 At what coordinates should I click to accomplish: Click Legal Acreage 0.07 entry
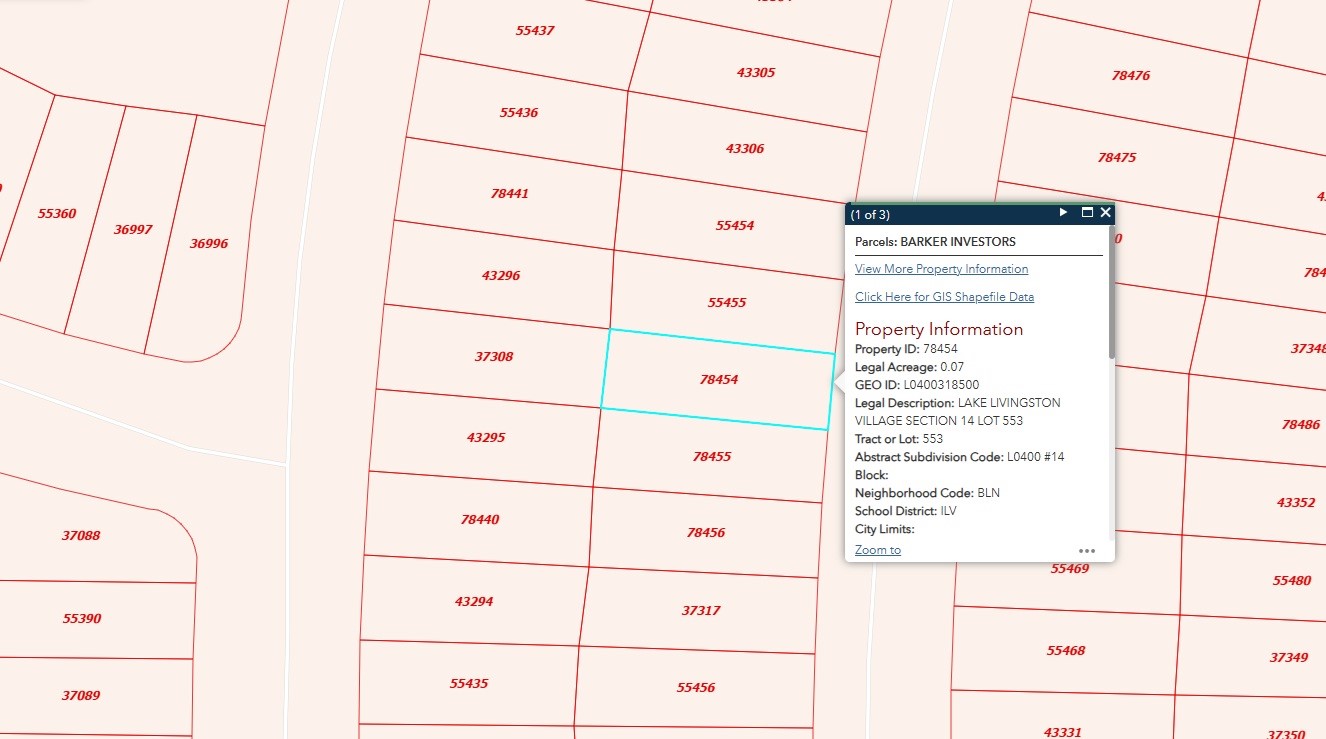click(x=910, y=367)
